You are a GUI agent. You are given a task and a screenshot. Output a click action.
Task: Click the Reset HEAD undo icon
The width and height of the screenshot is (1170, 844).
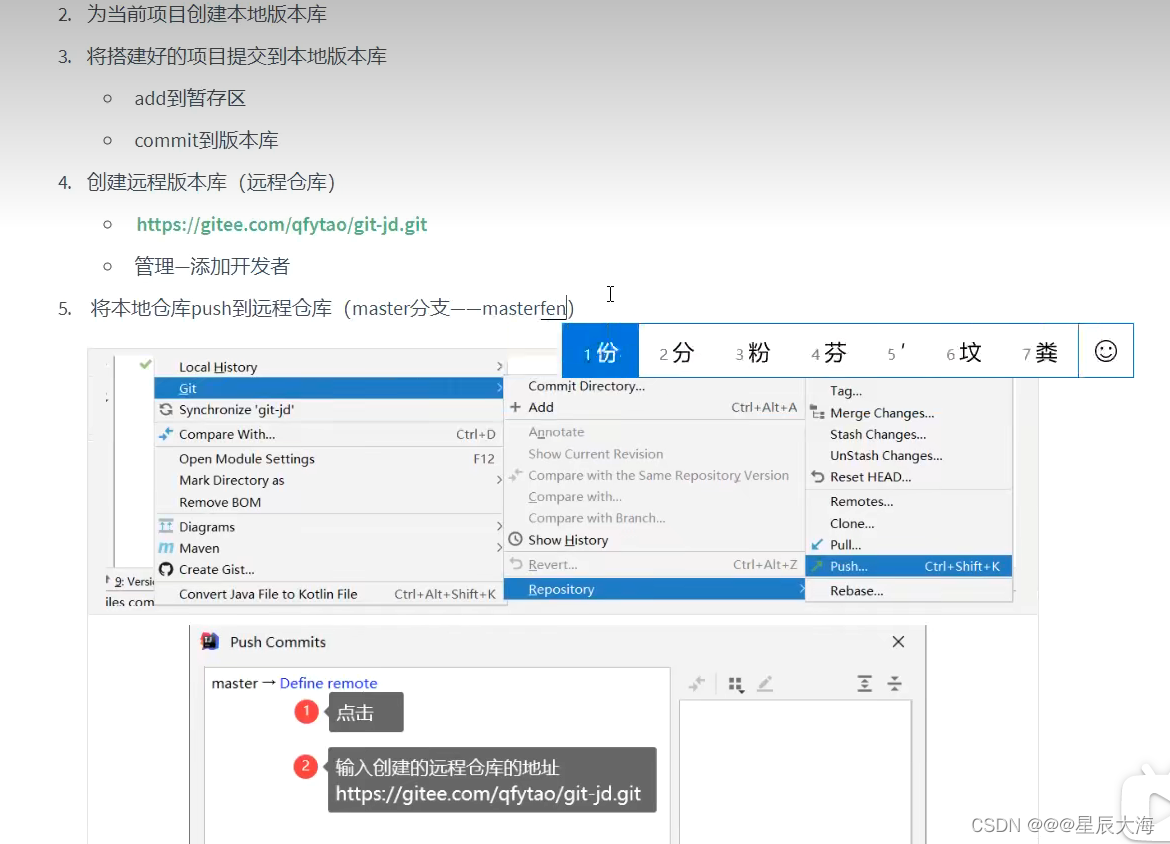pyautogui.click(x=818, y=476)
